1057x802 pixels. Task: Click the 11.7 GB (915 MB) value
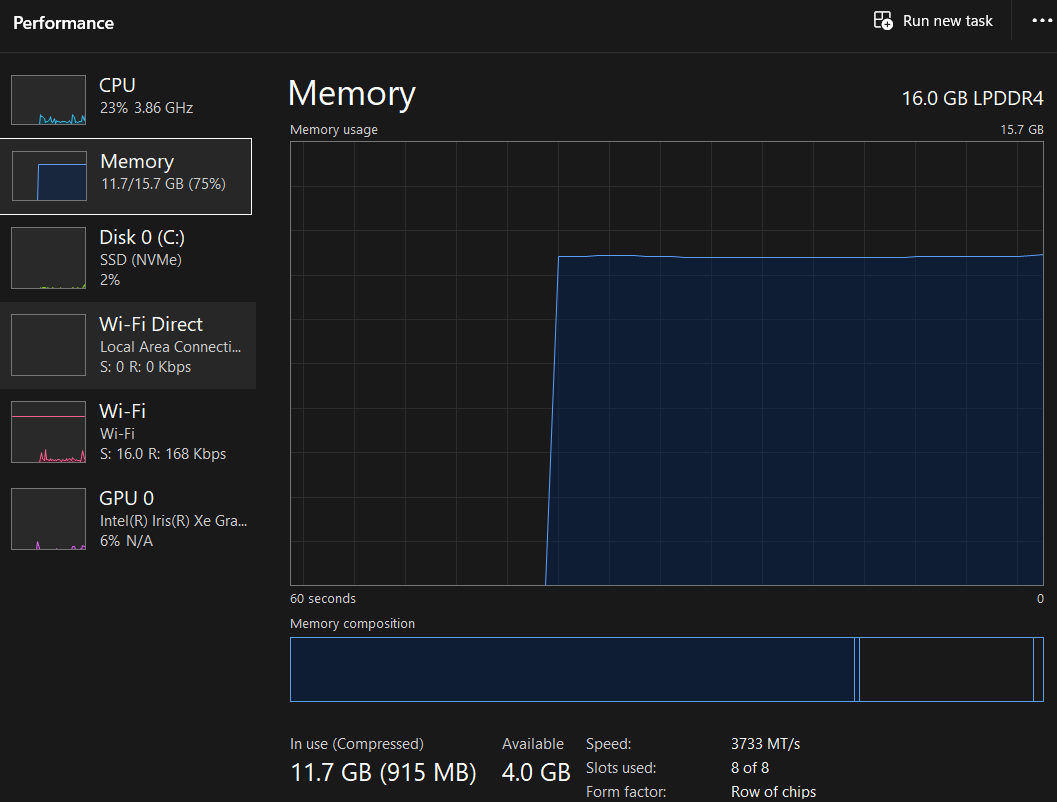(383, 772)
